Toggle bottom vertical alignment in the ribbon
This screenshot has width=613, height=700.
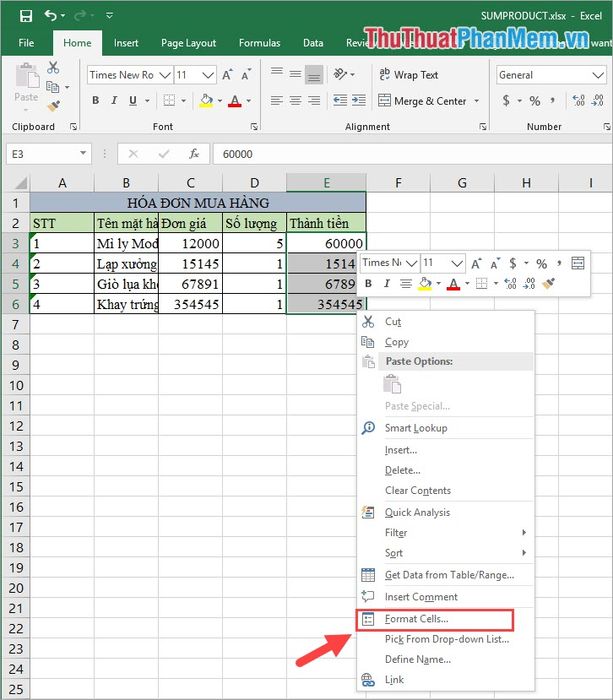coord(314,74)
